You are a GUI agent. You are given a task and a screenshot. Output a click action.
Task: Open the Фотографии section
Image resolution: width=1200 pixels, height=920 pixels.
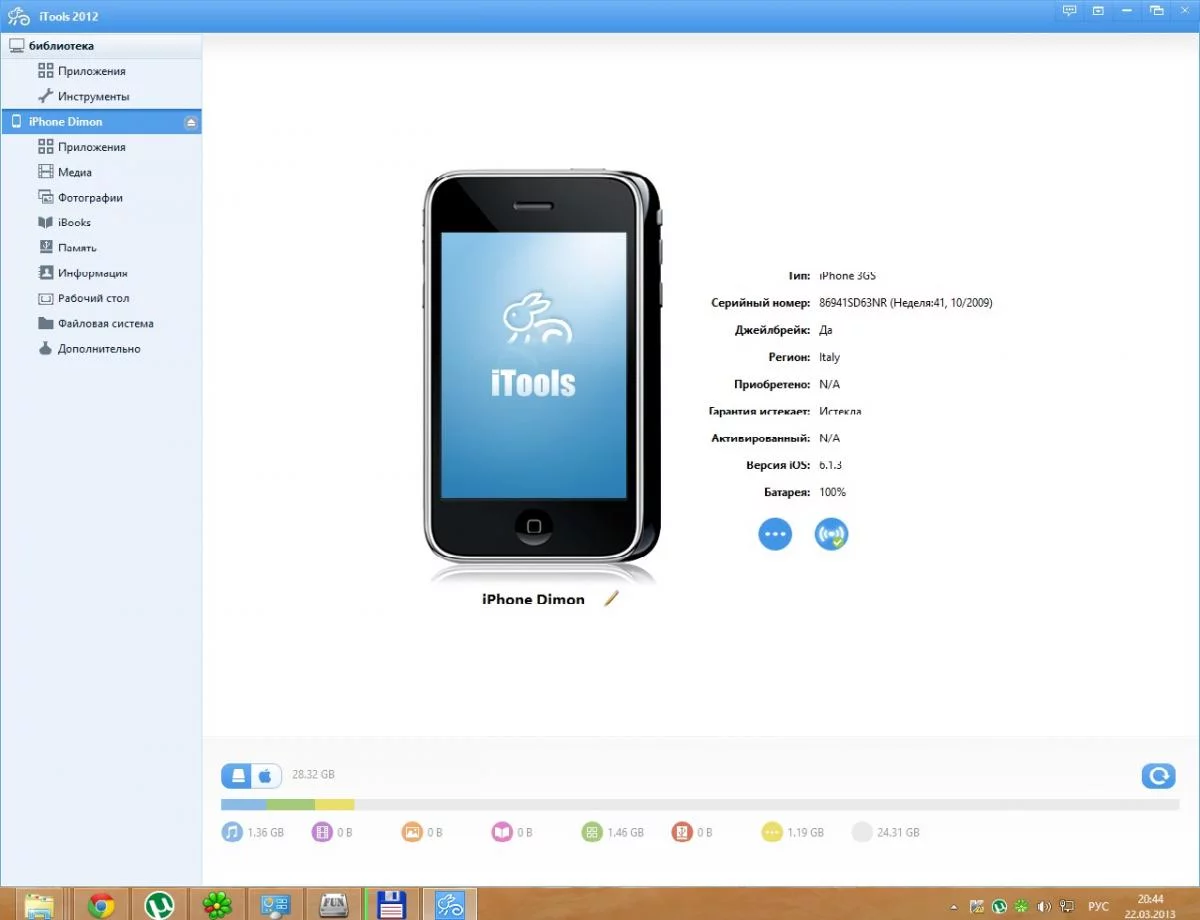click(80, 197)
